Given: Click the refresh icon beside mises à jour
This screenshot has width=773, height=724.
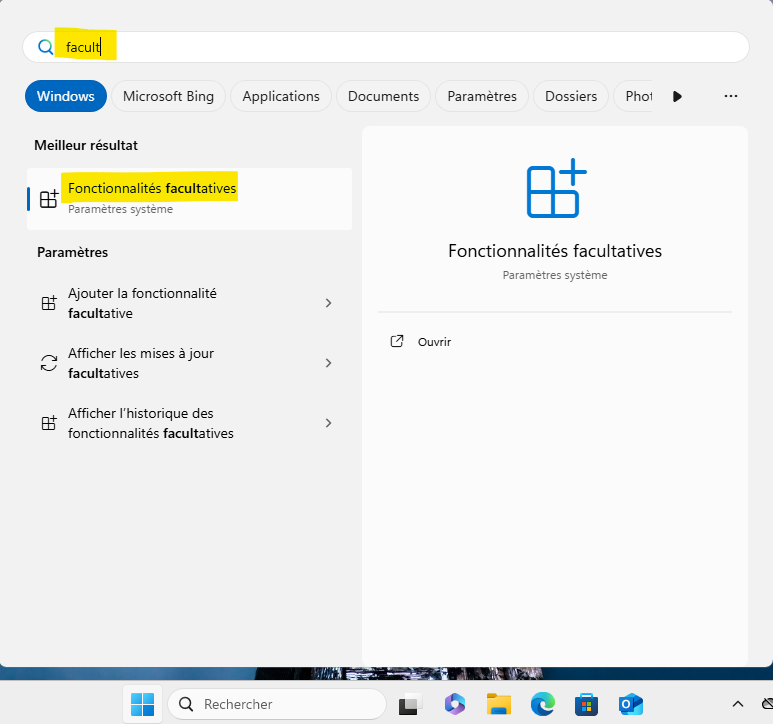Looking at the screenshot, I should pyautogui.click(x=49, y=363).
